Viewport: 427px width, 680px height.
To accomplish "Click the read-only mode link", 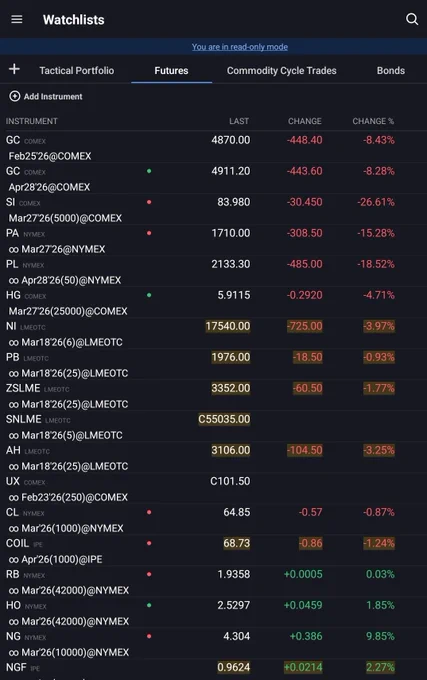I will click(x=240, y=47).
